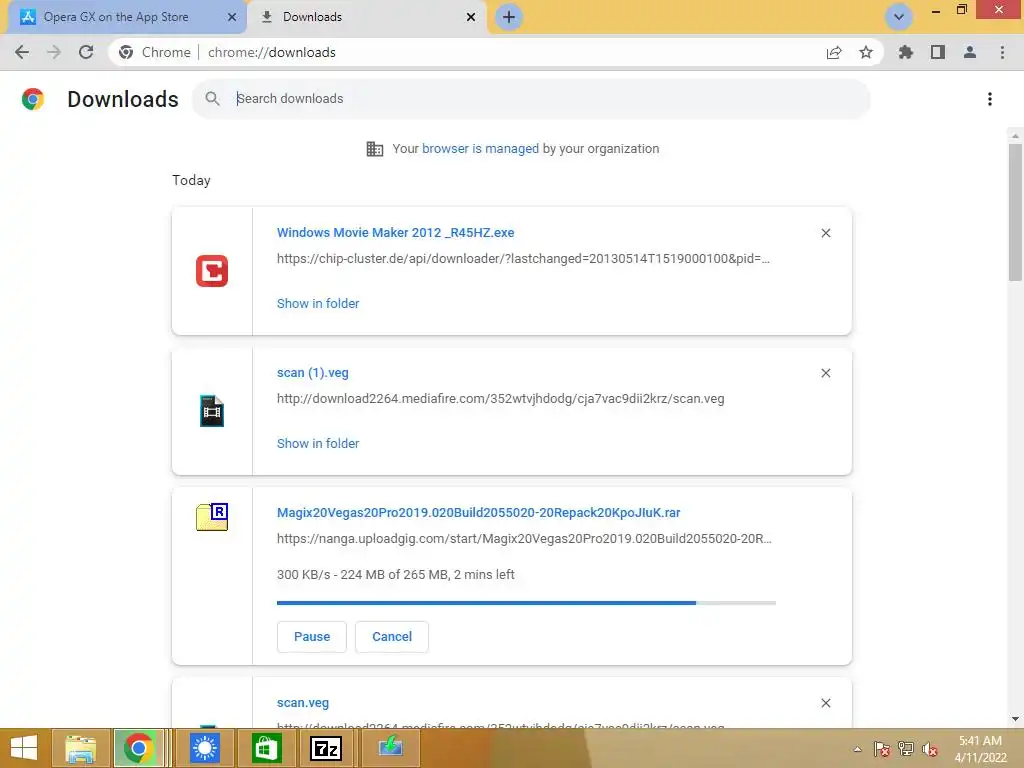
Task: Click the network tray icon
Action: [905, 749]
